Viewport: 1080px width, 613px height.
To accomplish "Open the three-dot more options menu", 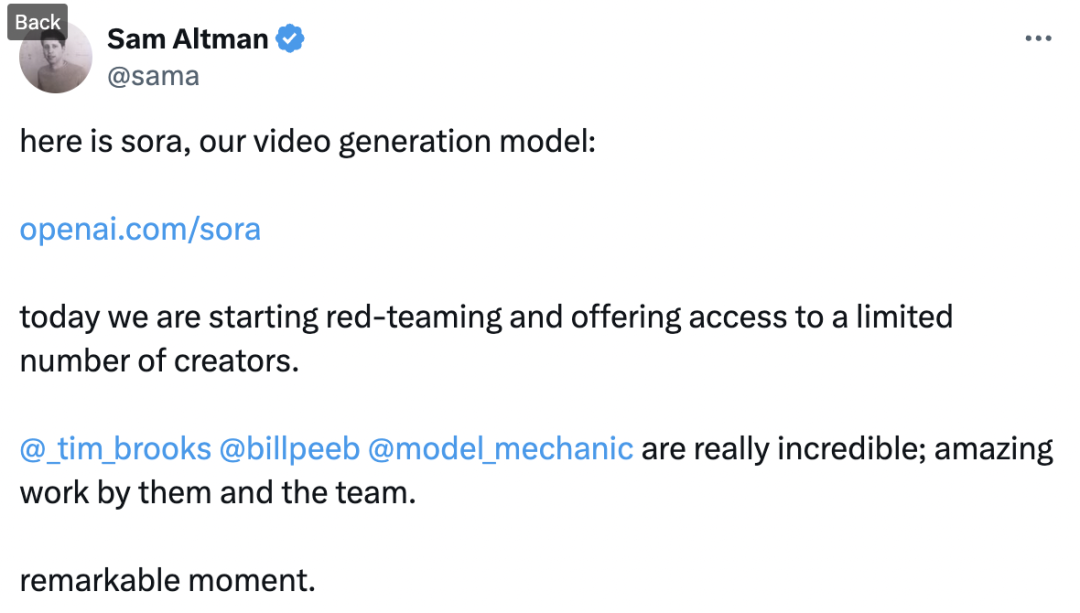I will point(1039,39).
